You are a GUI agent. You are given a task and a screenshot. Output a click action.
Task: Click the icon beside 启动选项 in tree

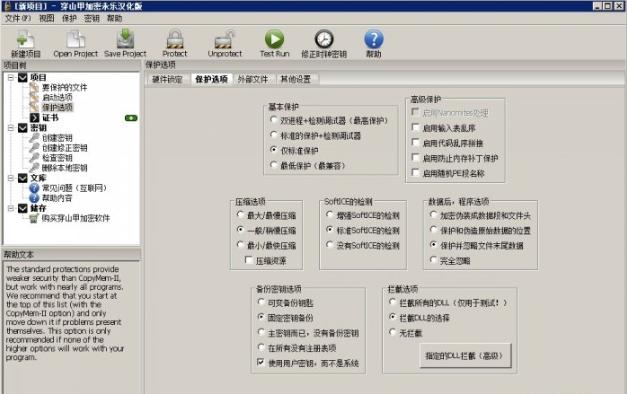click(34, 97)
